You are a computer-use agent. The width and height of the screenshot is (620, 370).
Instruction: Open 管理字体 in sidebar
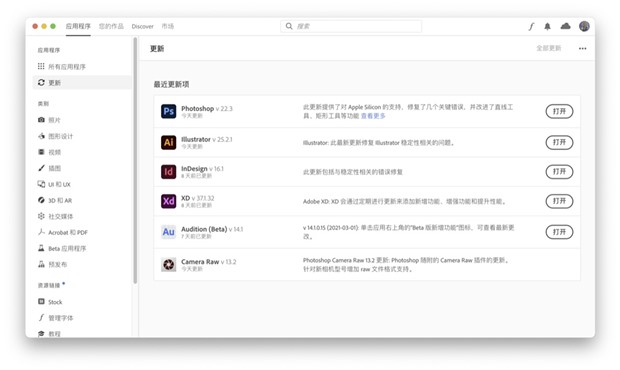[56, 318]
